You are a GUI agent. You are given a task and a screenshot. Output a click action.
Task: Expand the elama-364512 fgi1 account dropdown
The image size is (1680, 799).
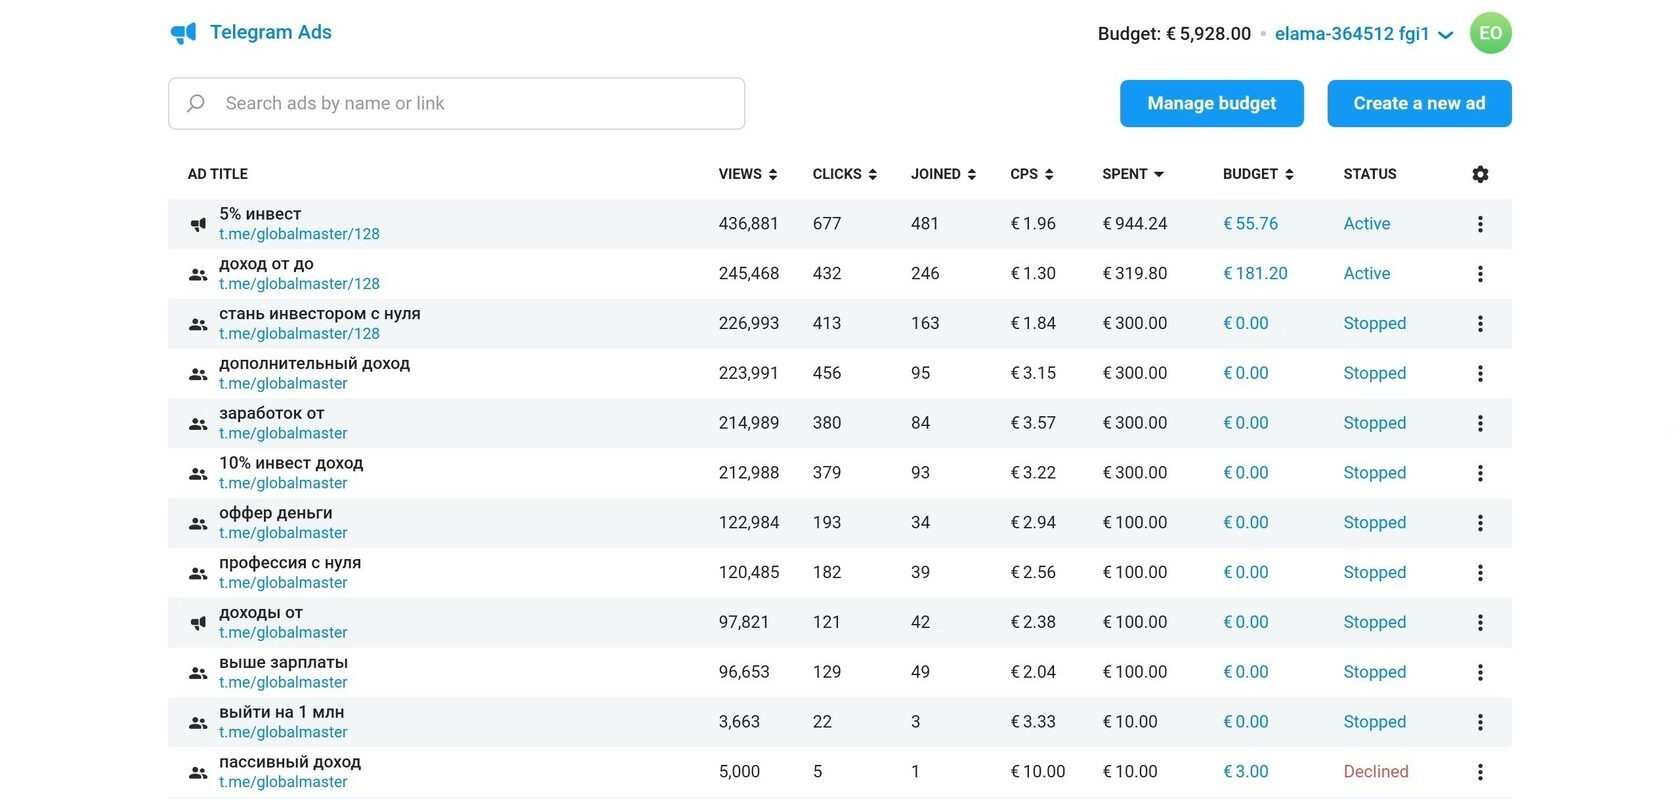tap(1445, 34)
